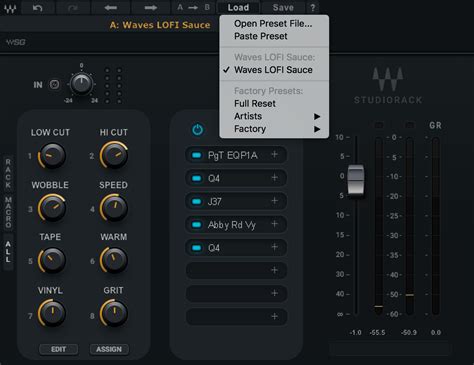Bypass the last Q4 plugin
Image resolution: width=474 pixels, height=365 pixels.
[x=197, y=248]
